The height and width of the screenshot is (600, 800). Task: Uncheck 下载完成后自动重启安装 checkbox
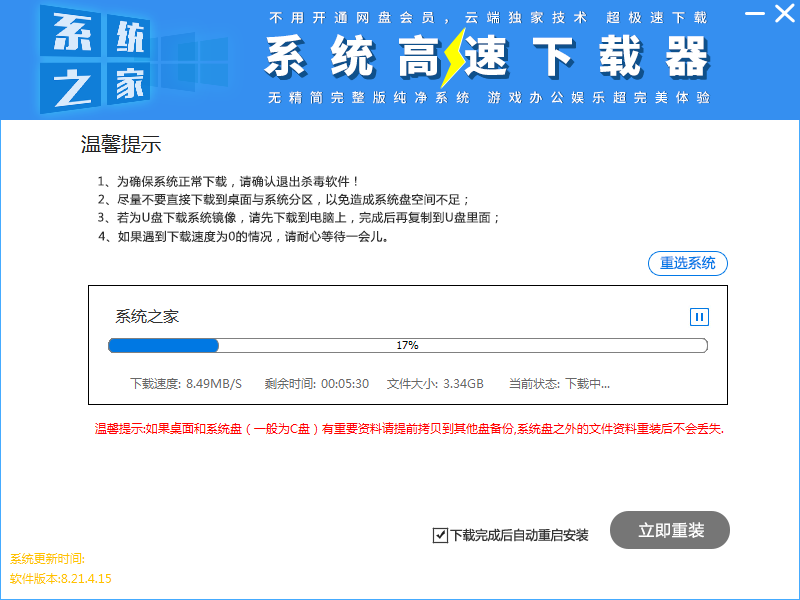440,535
